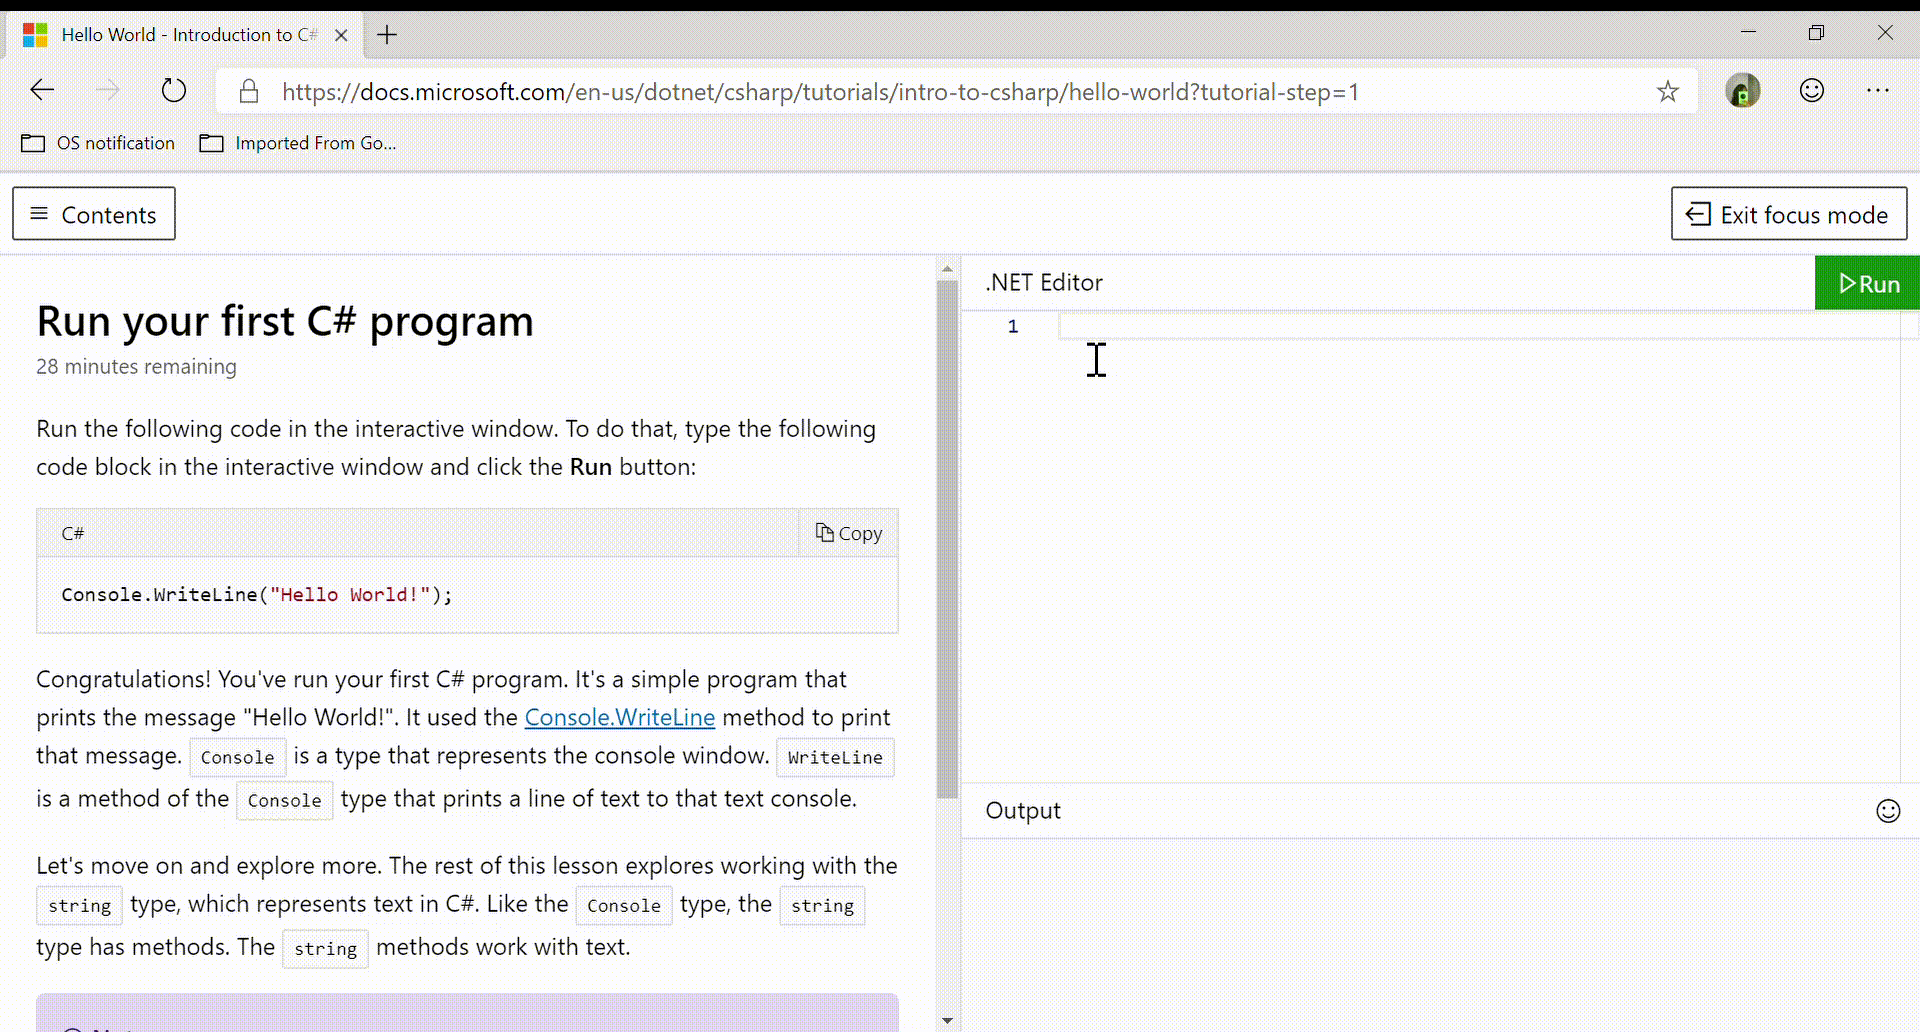Close the Hello World tab
The width and height of the screenshot is (1920, 1032).
[x=341, y=35]
